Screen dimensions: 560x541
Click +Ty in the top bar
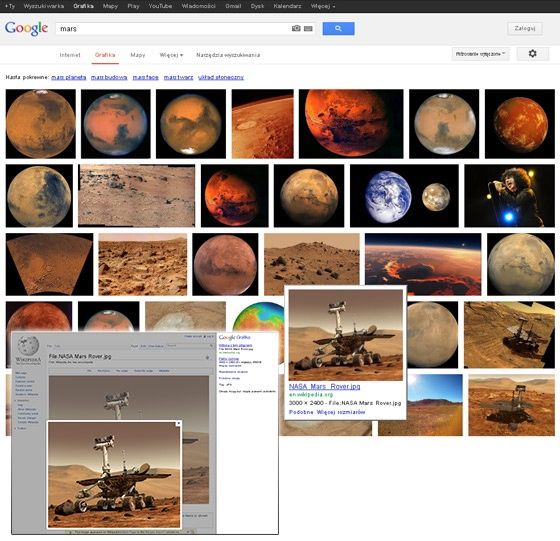(x=10, y=6)
